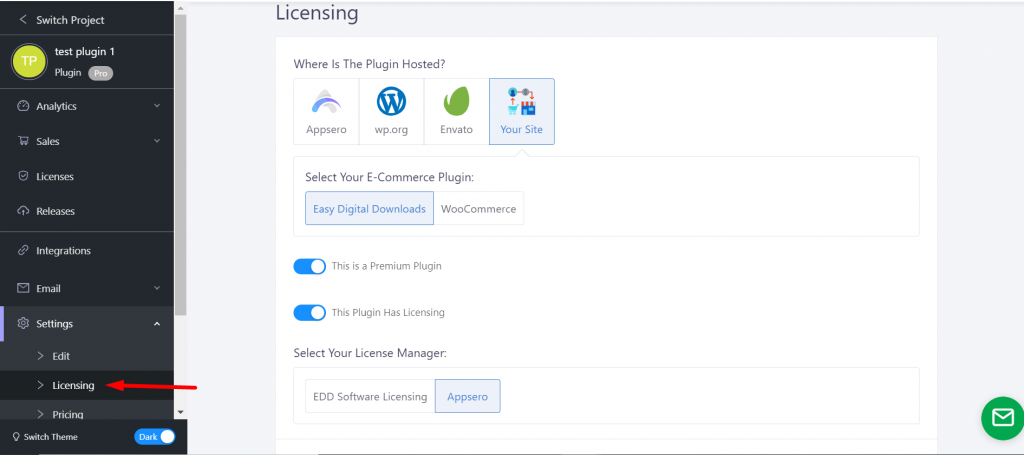Click the back arrow beside Switch Project

(x=23, y=20)
